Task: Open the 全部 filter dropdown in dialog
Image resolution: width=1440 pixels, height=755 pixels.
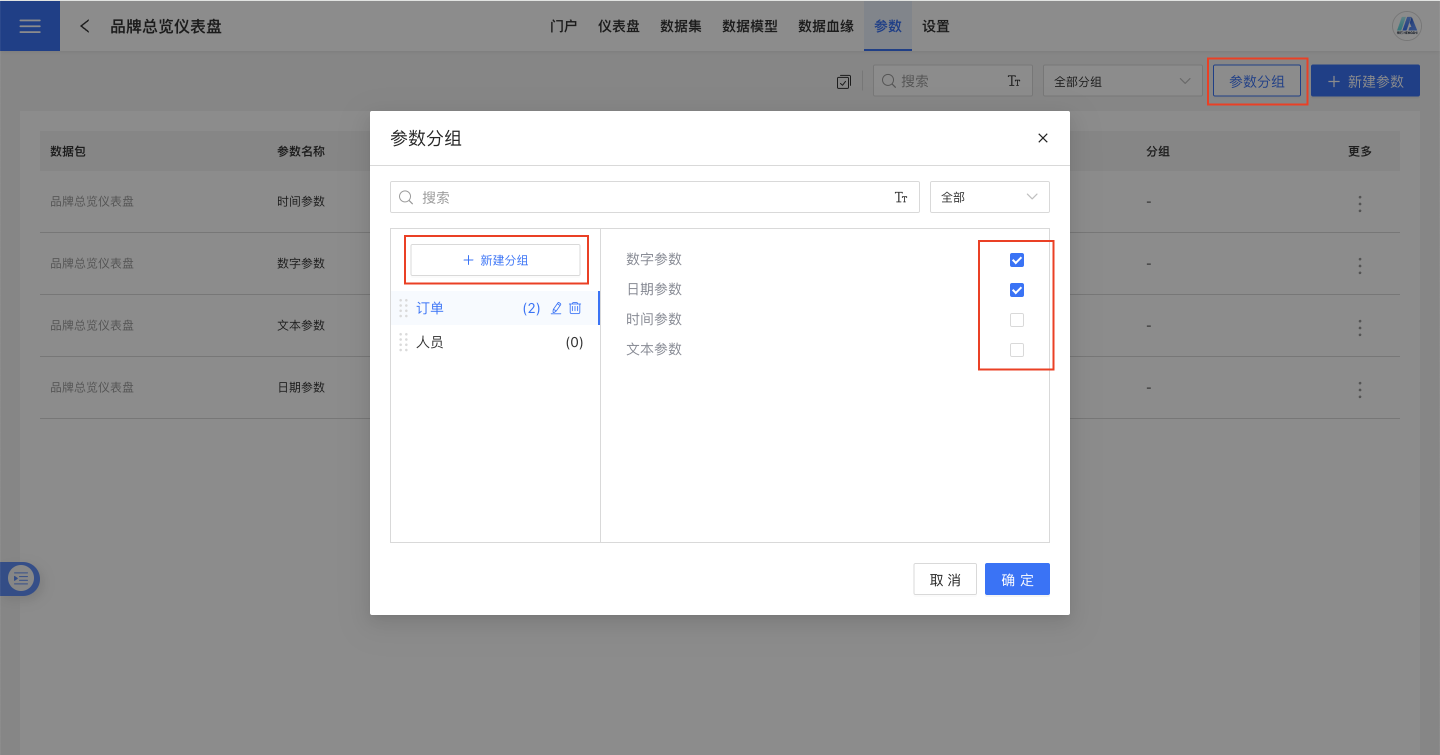Action: coord(989,198)
